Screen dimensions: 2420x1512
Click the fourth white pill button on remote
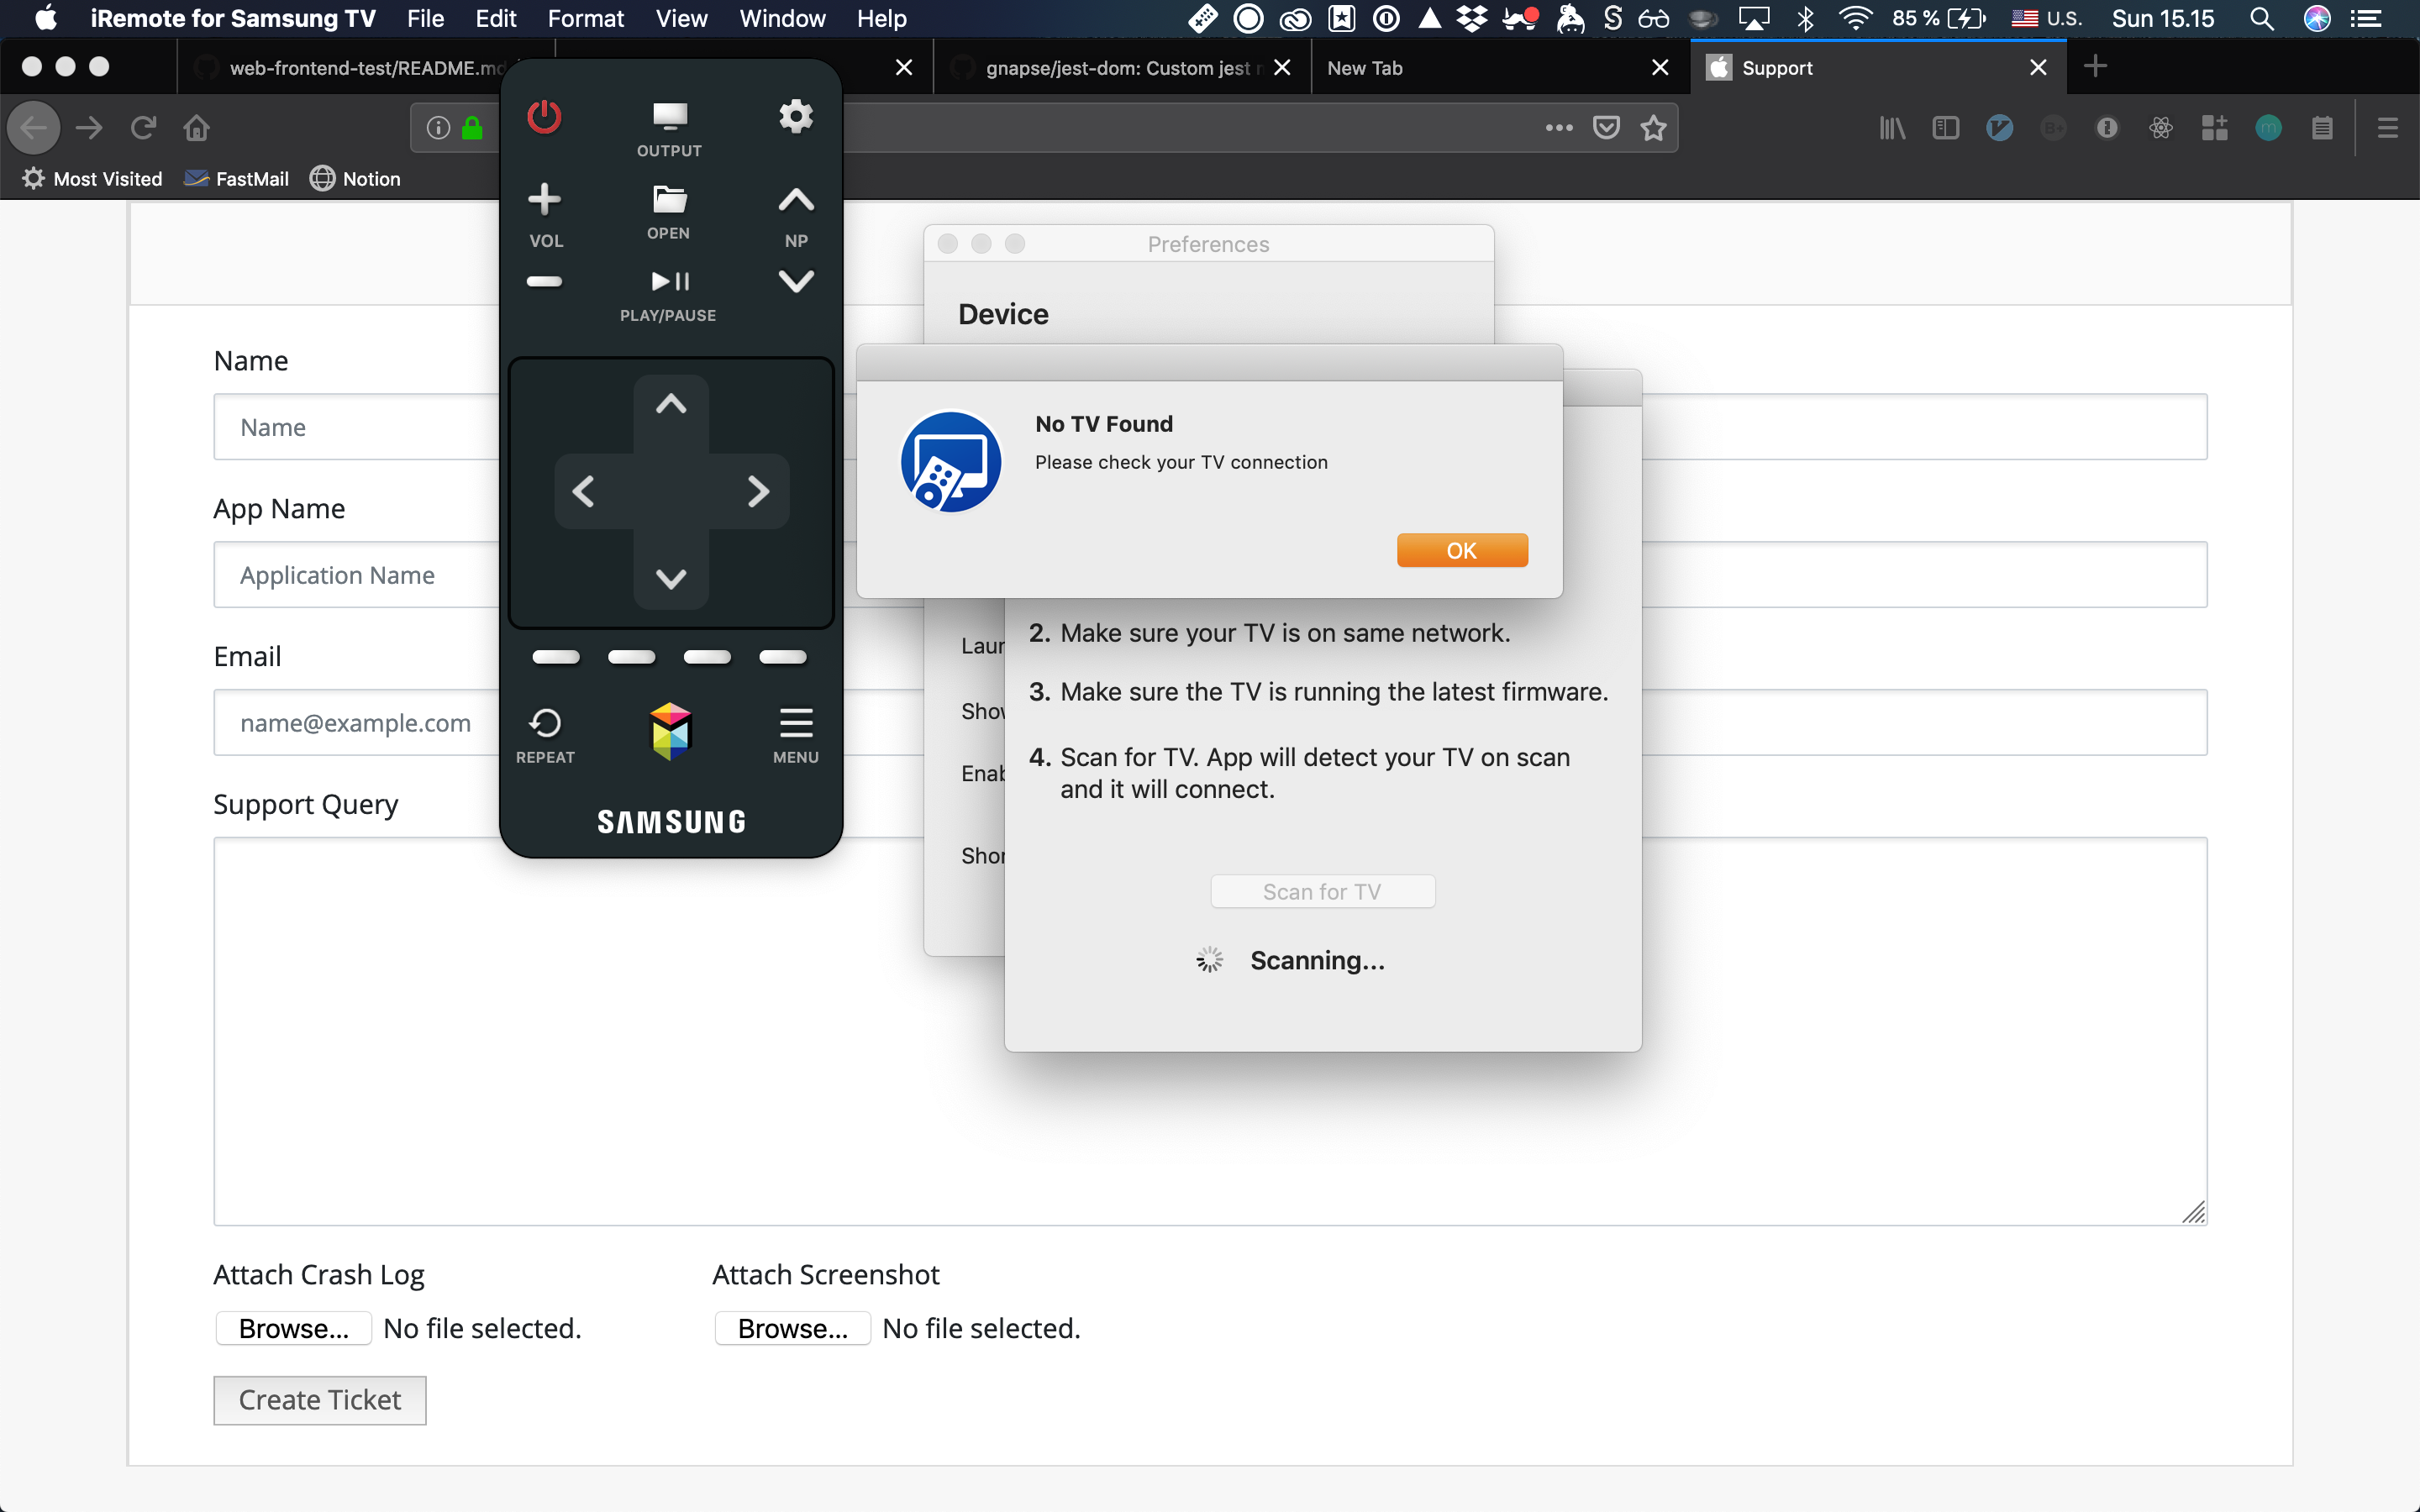point(783,657)
